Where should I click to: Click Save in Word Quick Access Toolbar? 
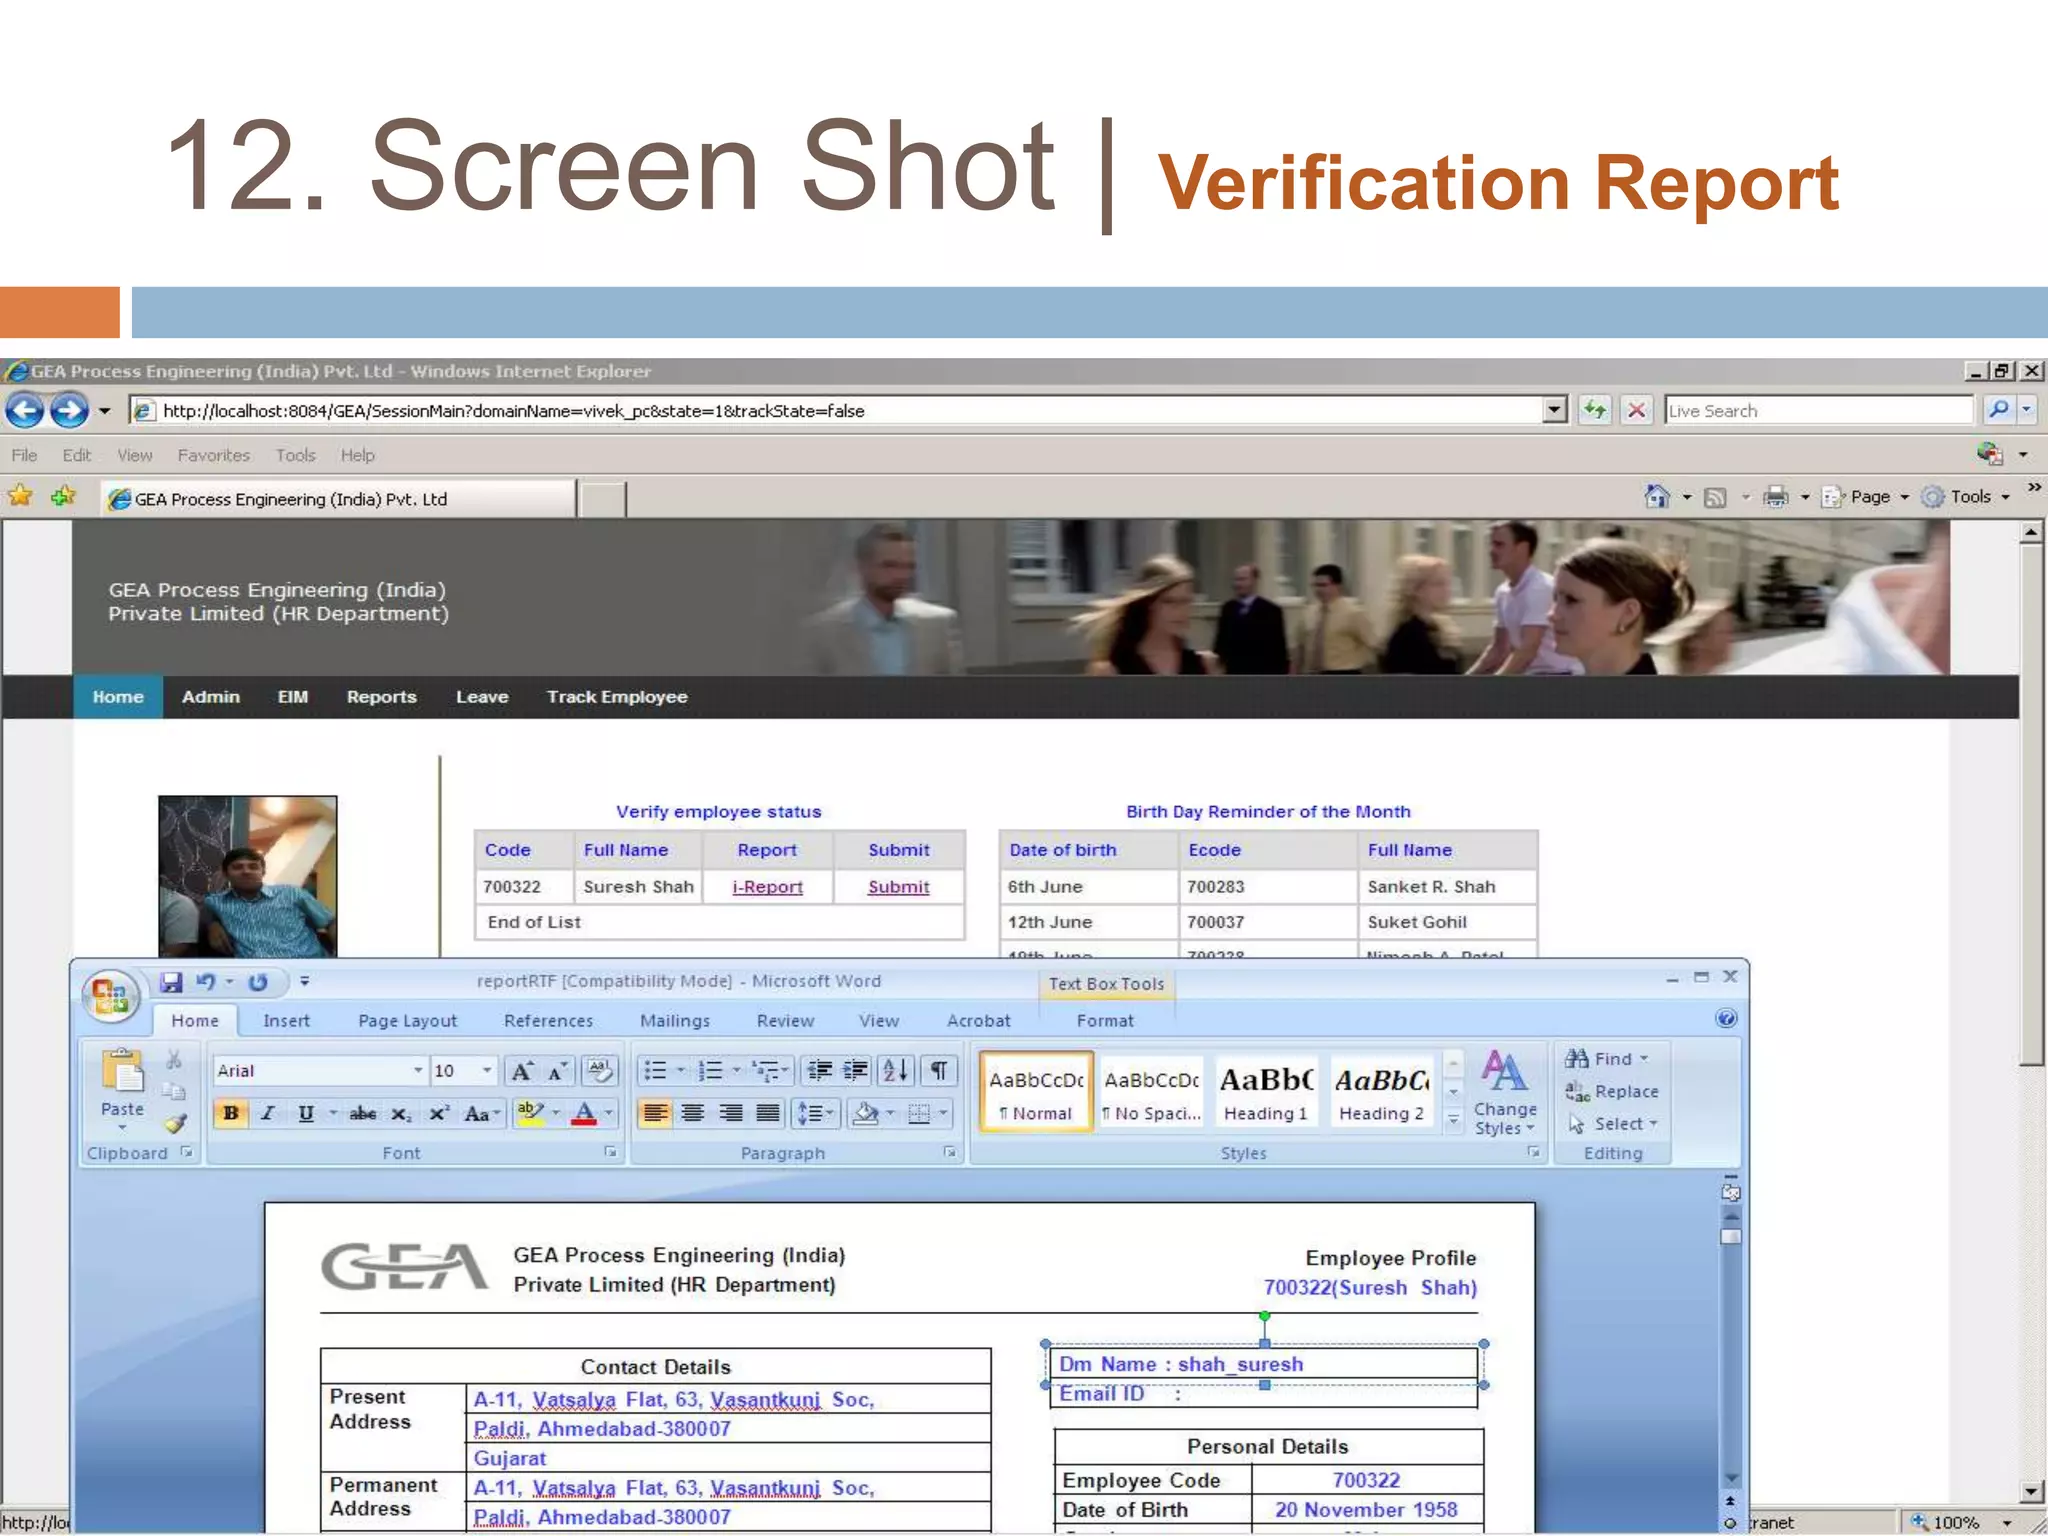[171, 982]
